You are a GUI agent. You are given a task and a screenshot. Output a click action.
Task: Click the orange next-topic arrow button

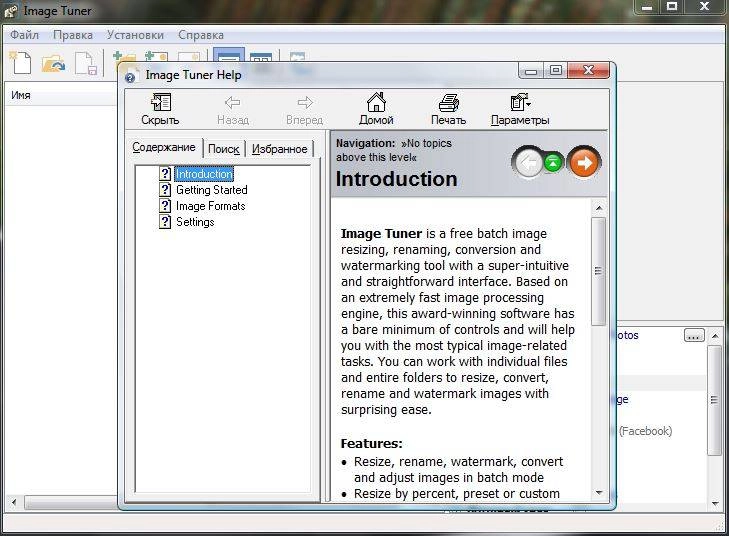584,163
